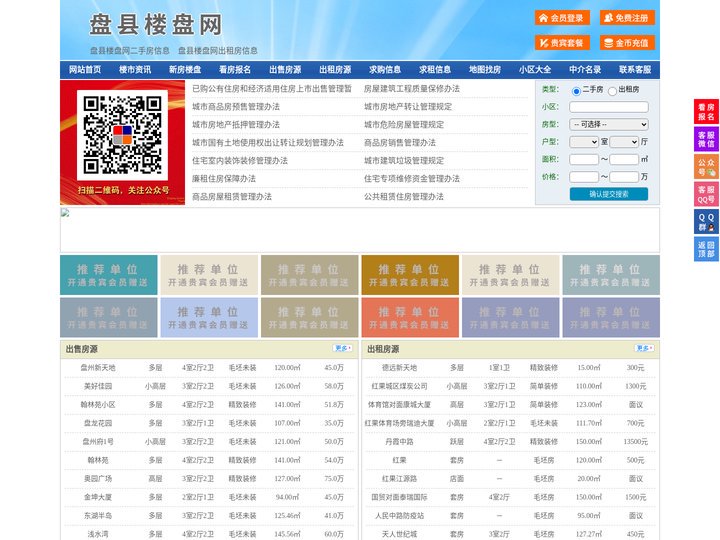The height and width of the screenshot is (540, 720).
Task: Click the maximum 价格 input field
Action: point(624,177)
